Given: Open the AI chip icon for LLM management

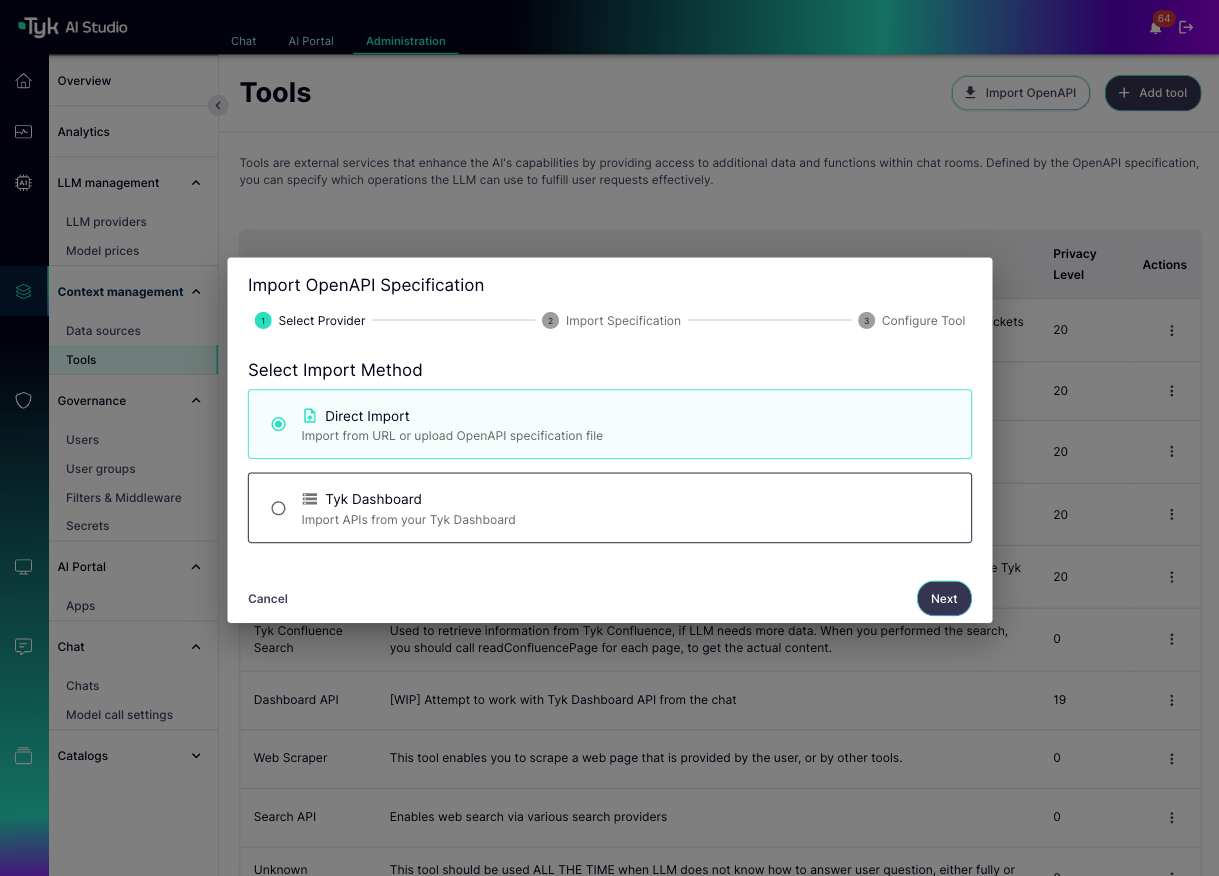Looking at the screenshot, I should (x=23, y=182).
